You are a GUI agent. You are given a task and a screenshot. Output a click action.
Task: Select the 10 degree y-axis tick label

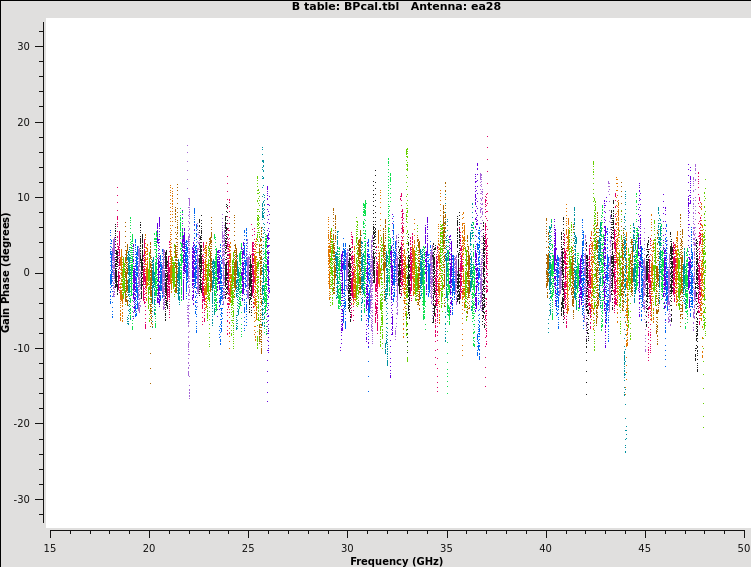pyautogui.click(x=24, y=198)
